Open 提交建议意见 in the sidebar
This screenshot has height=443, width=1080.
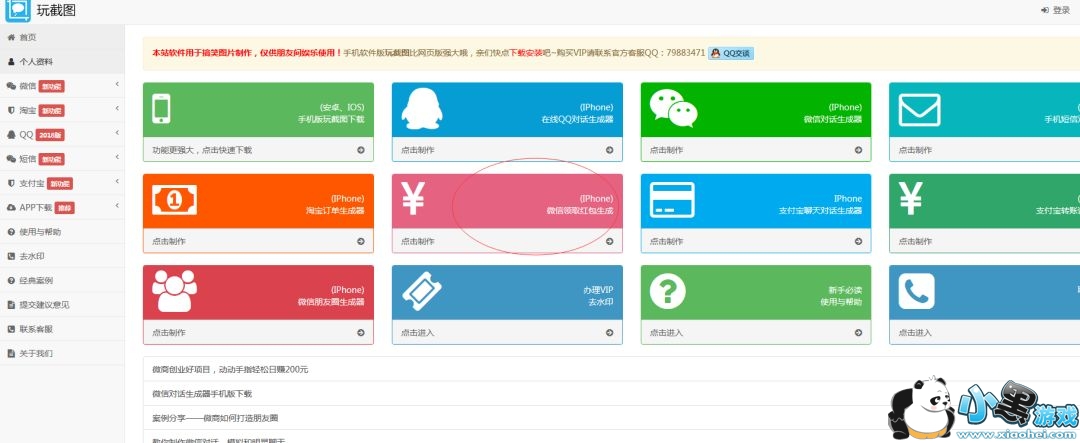62,305
